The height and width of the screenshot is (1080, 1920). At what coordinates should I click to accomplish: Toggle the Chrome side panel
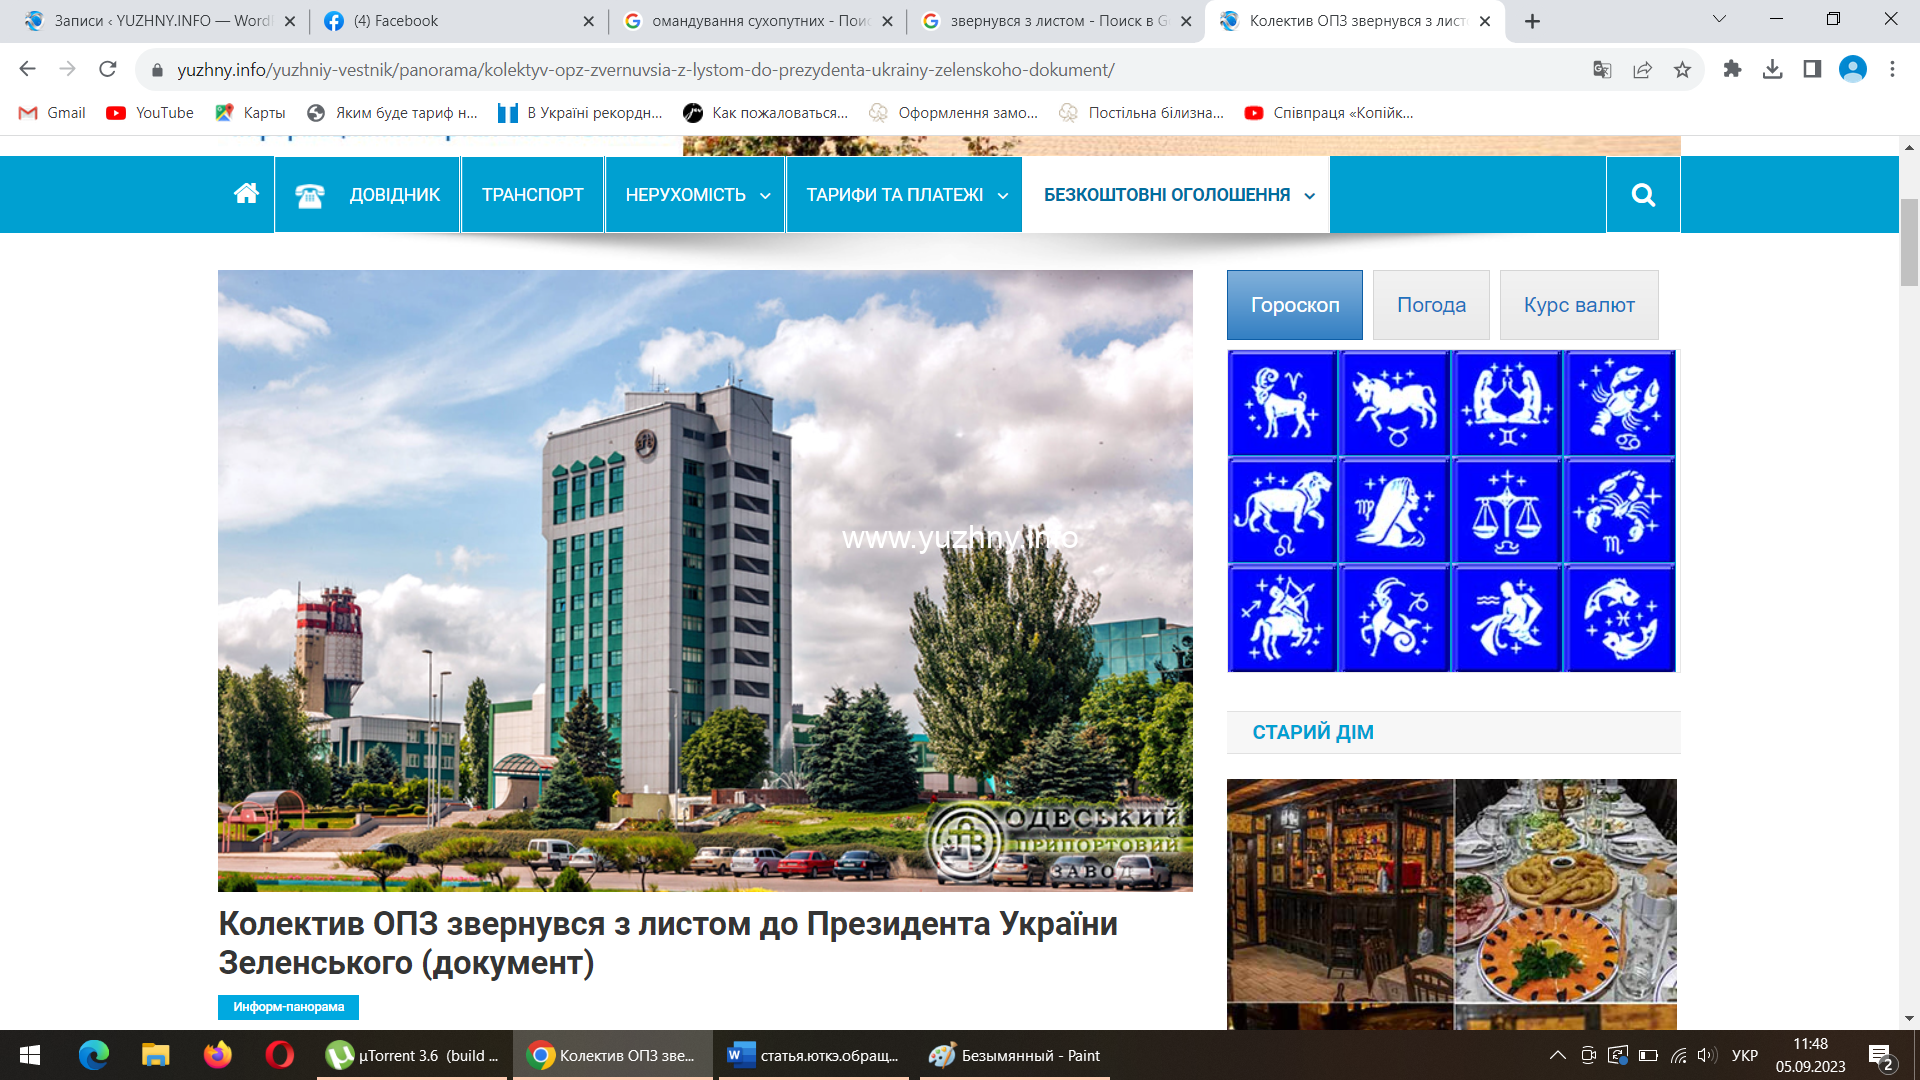click(1812, 69)
